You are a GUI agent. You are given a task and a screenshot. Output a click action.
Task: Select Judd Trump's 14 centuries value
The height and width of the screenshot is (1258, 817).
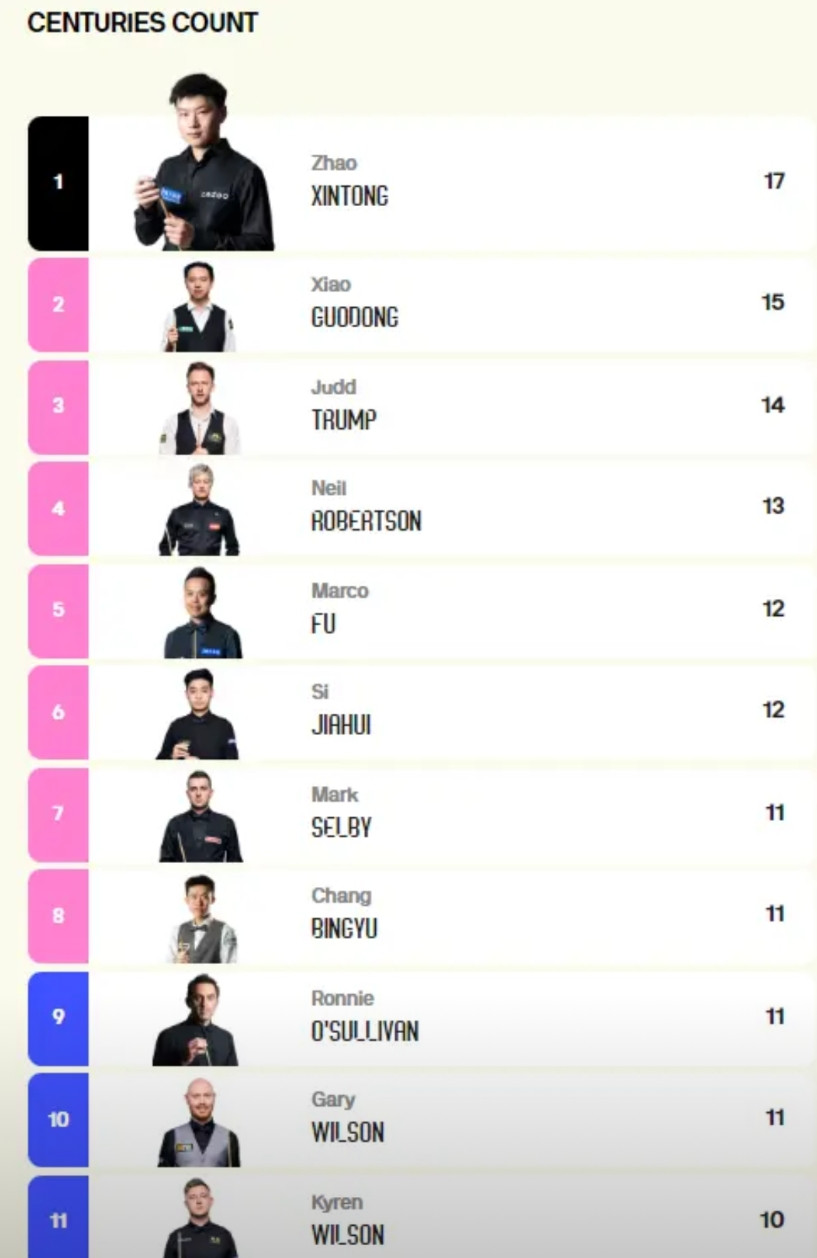coord(773,405)
